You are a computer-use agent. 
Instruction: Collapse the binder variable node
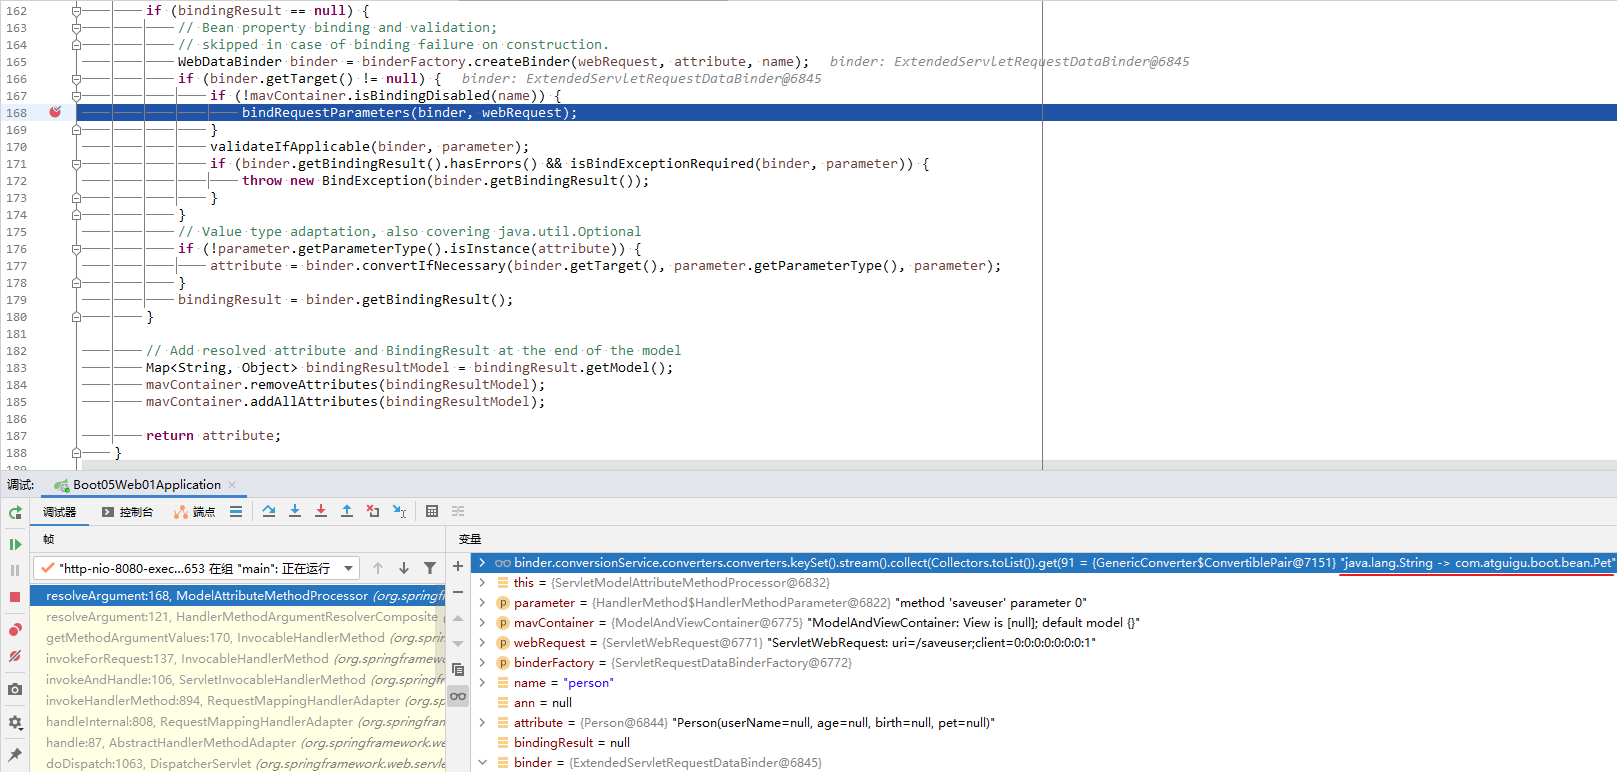tap(482, 763)
